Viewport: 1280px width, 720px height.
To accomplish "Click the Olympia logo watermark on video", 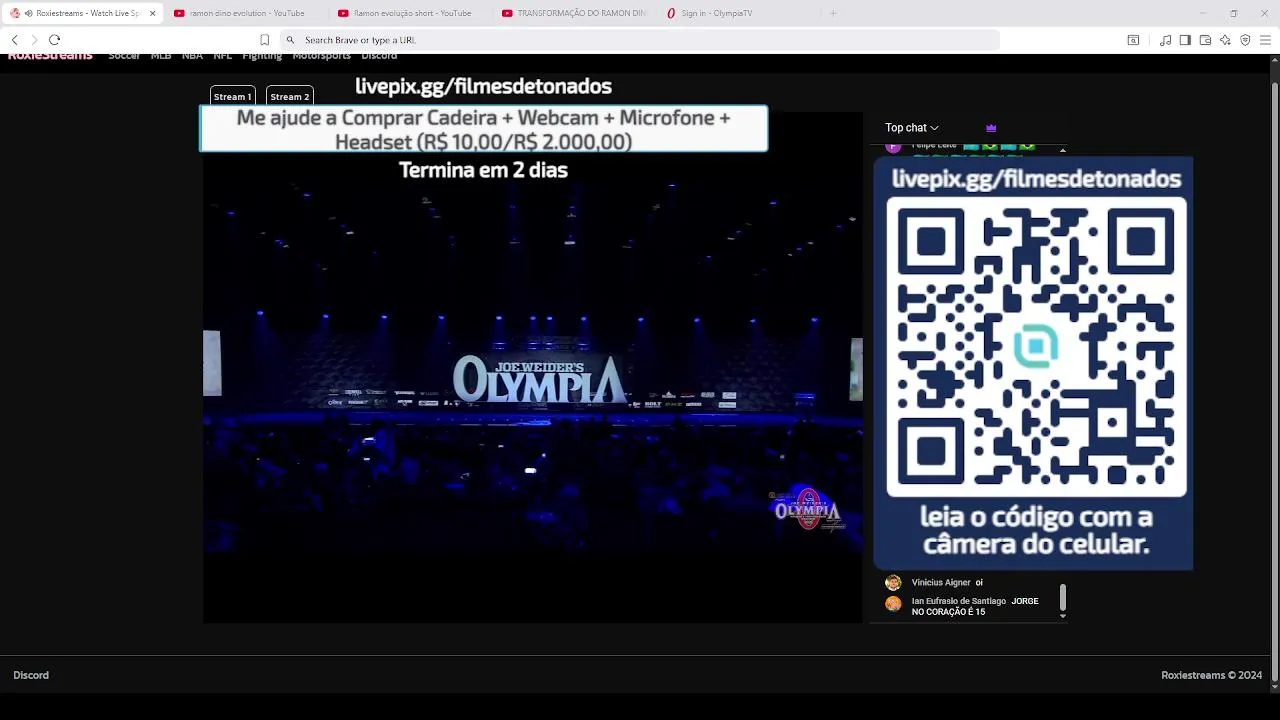I will [x=807, y=510].
